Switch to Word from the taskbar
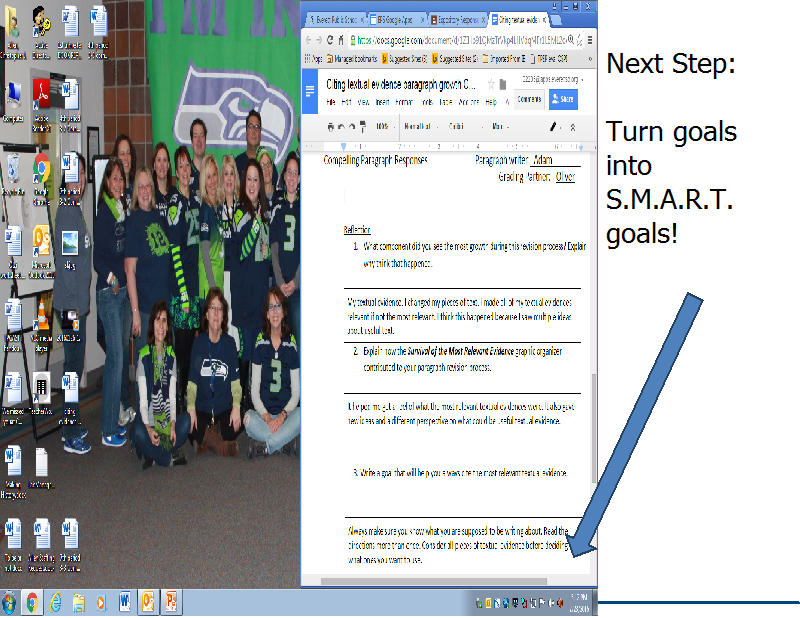 point(124,603)
